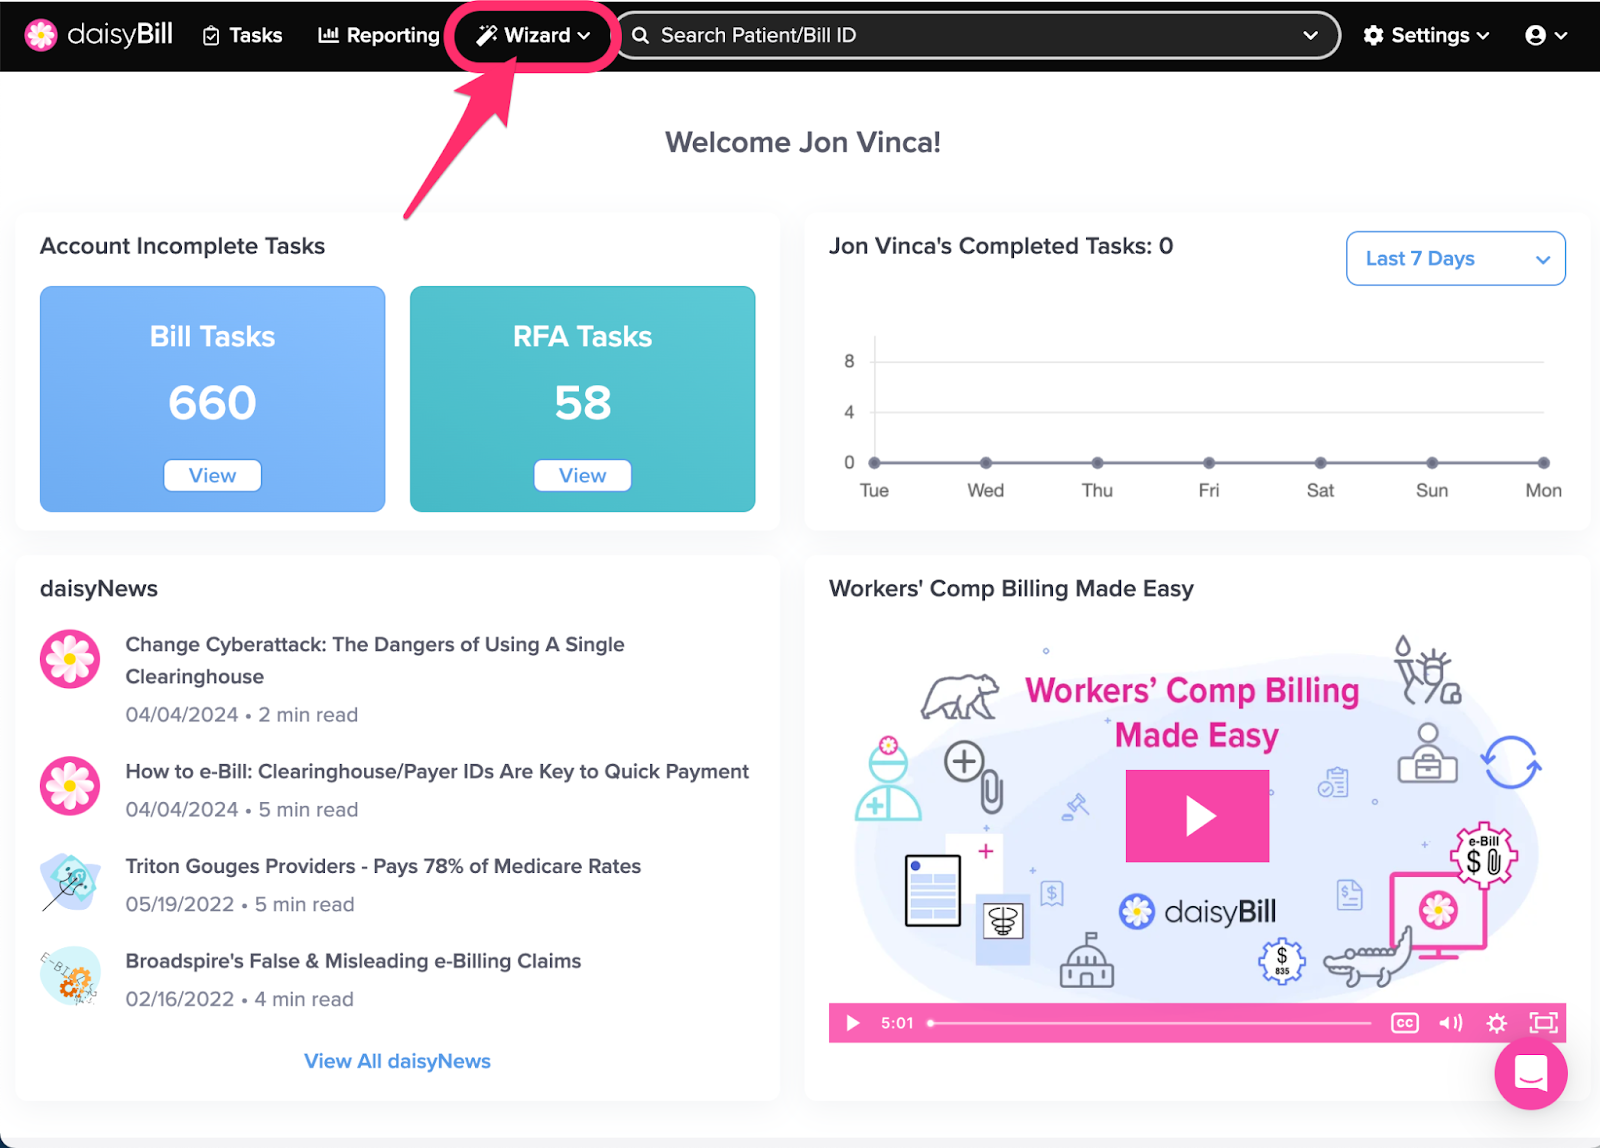Mute the video volume speaker icon

coord(1450,1023)
